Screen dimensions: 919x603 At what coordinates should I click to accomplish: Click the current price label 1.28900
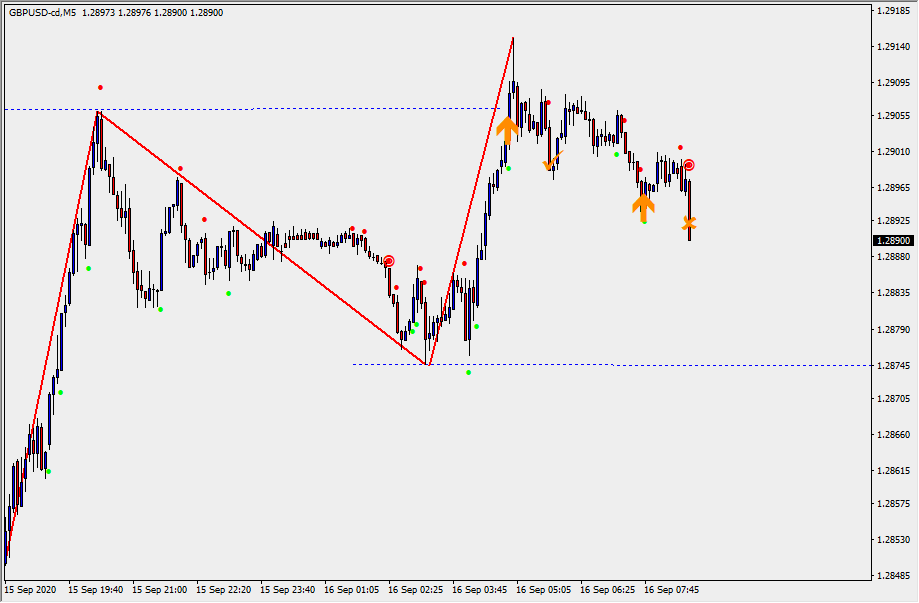pyautogui.click(x=892, y=241)
